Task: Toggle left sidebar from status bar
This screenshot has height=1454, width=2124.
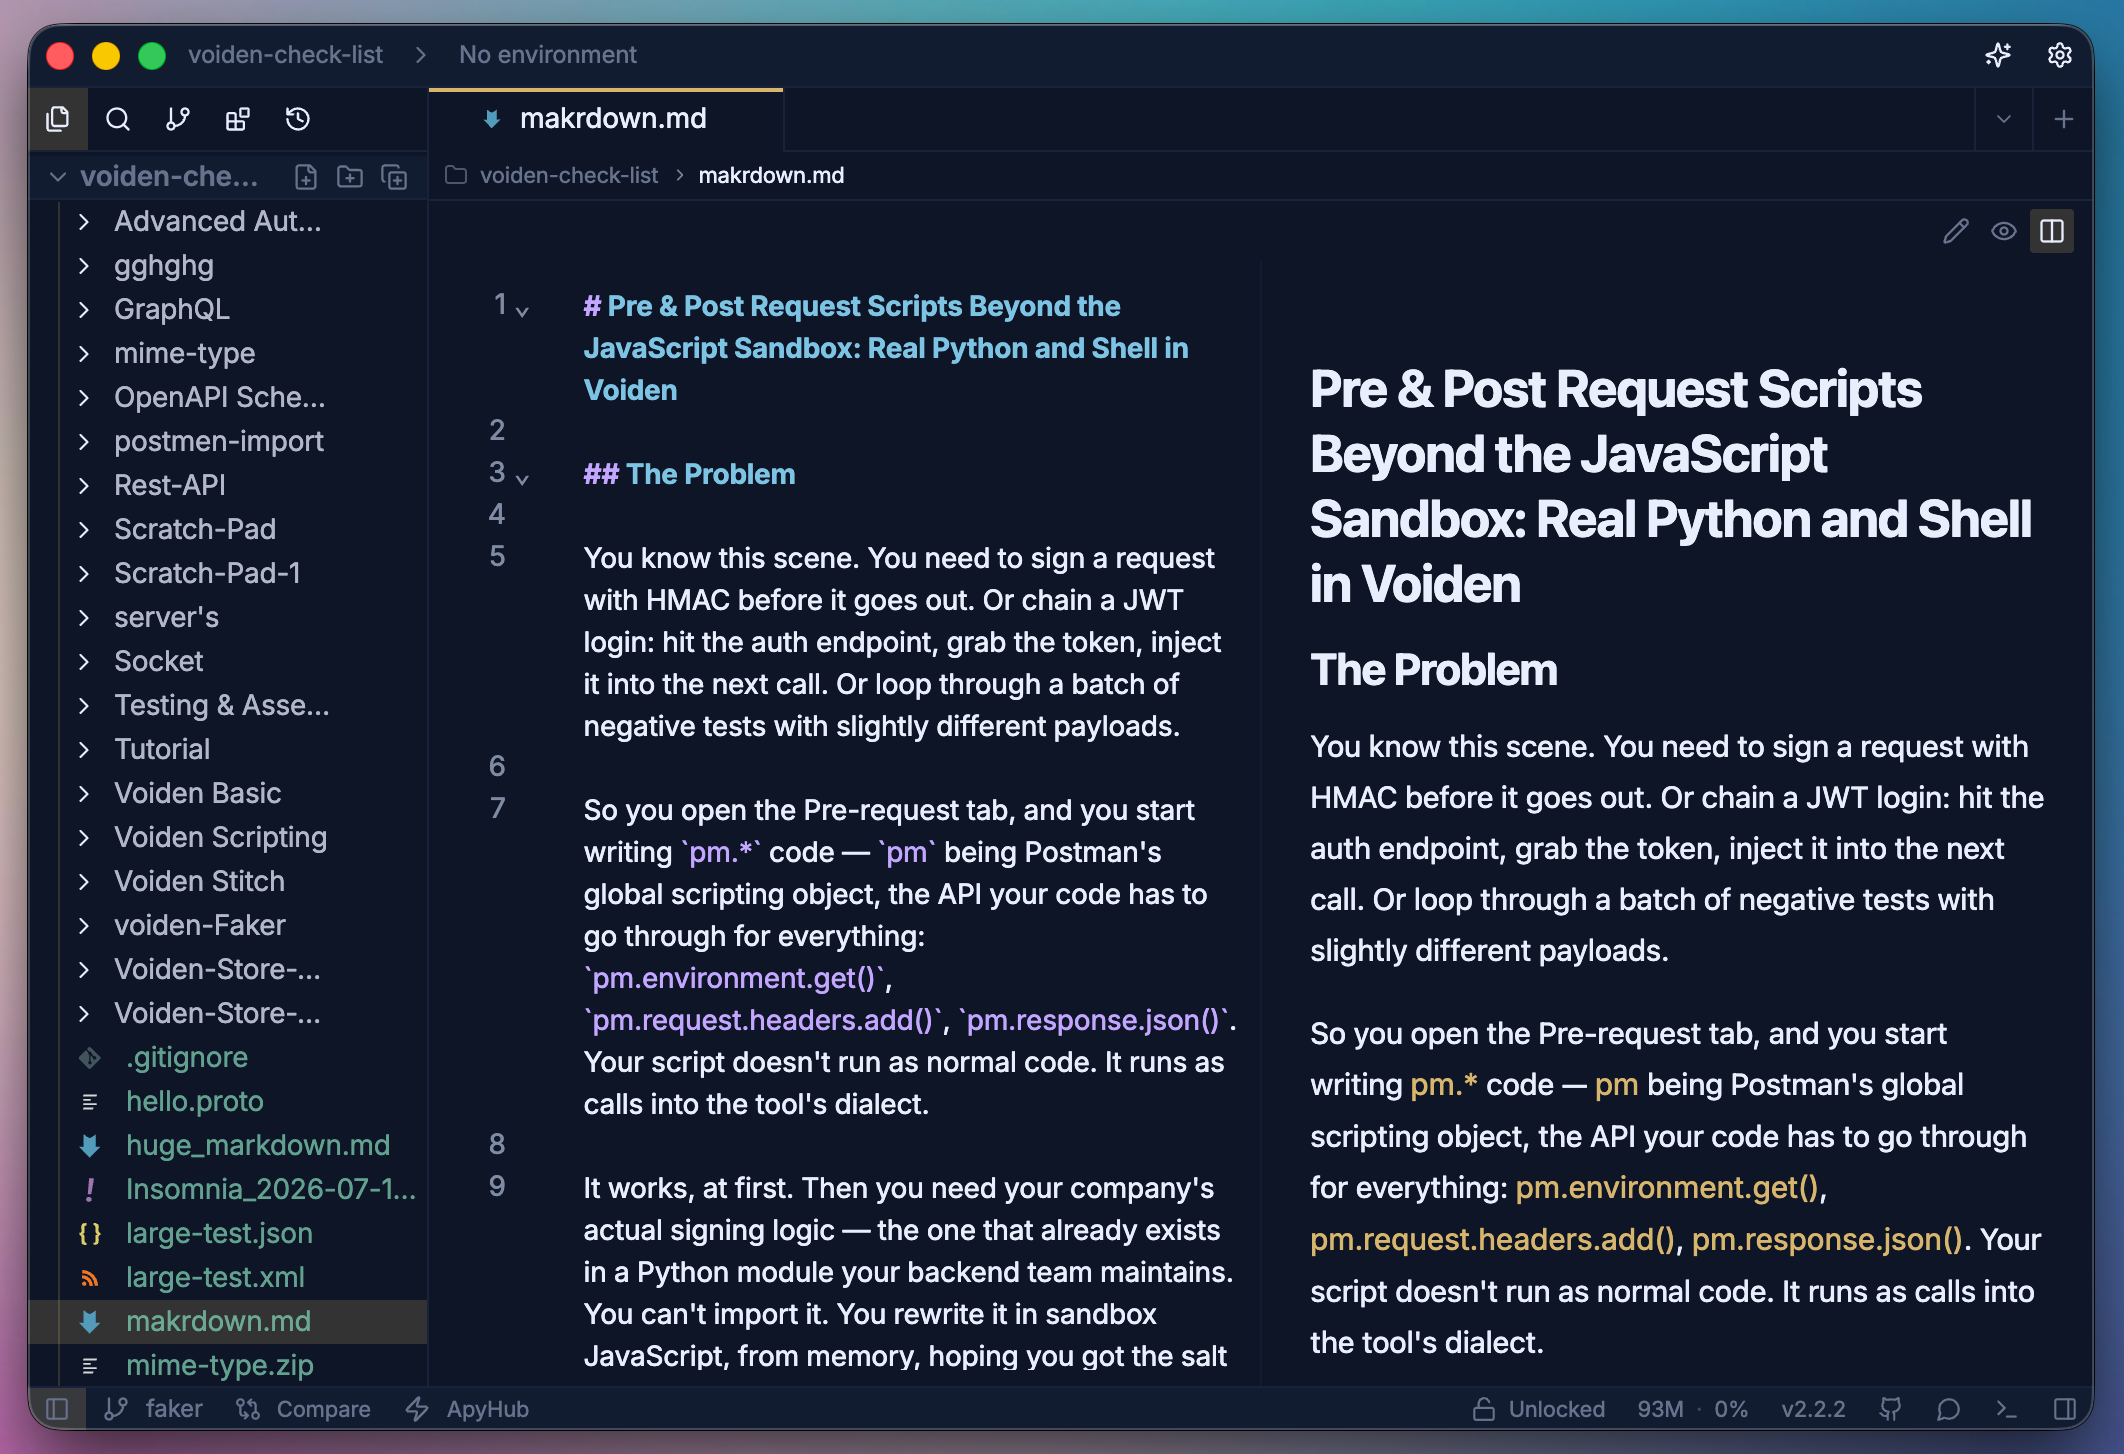Action: click(57, 1409)
